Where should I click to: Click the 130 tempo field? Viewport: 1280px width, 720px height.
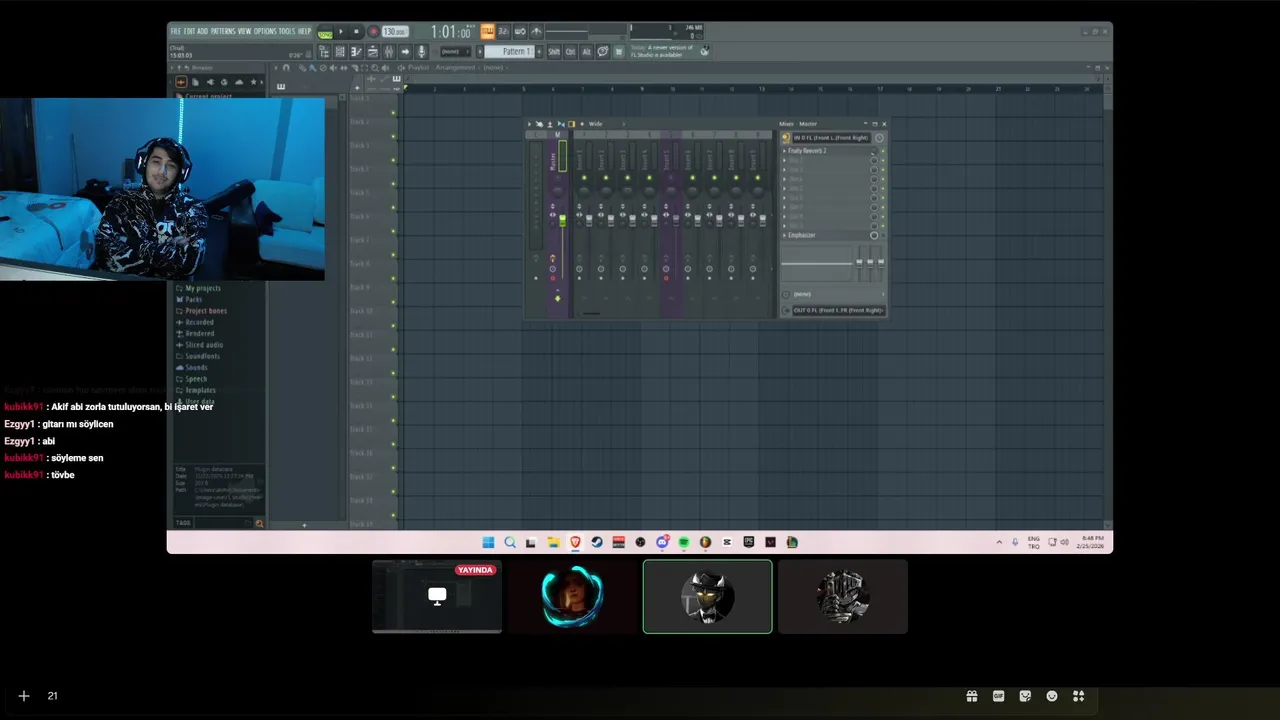pyautogui.click(x=395, y=31)
